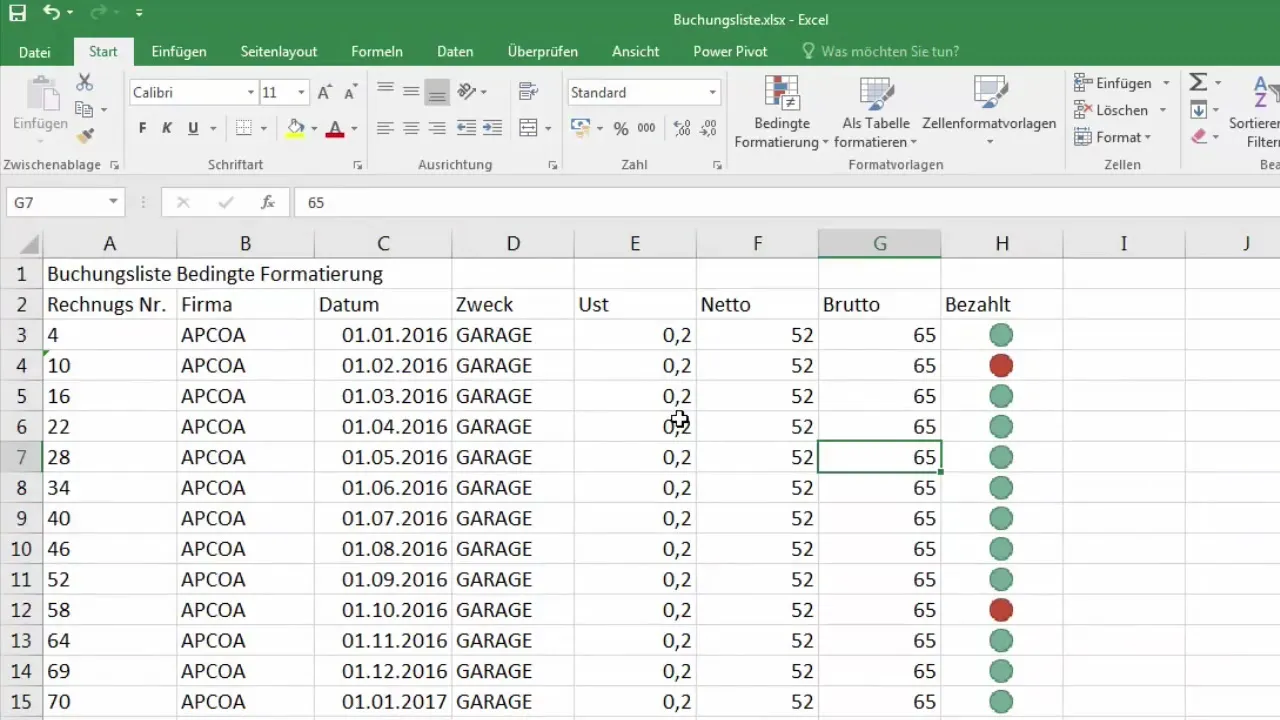This screenshot has width=1280, height=720.
Task: Click the fill down arrow icon
Action: [x=1198, y=110]
